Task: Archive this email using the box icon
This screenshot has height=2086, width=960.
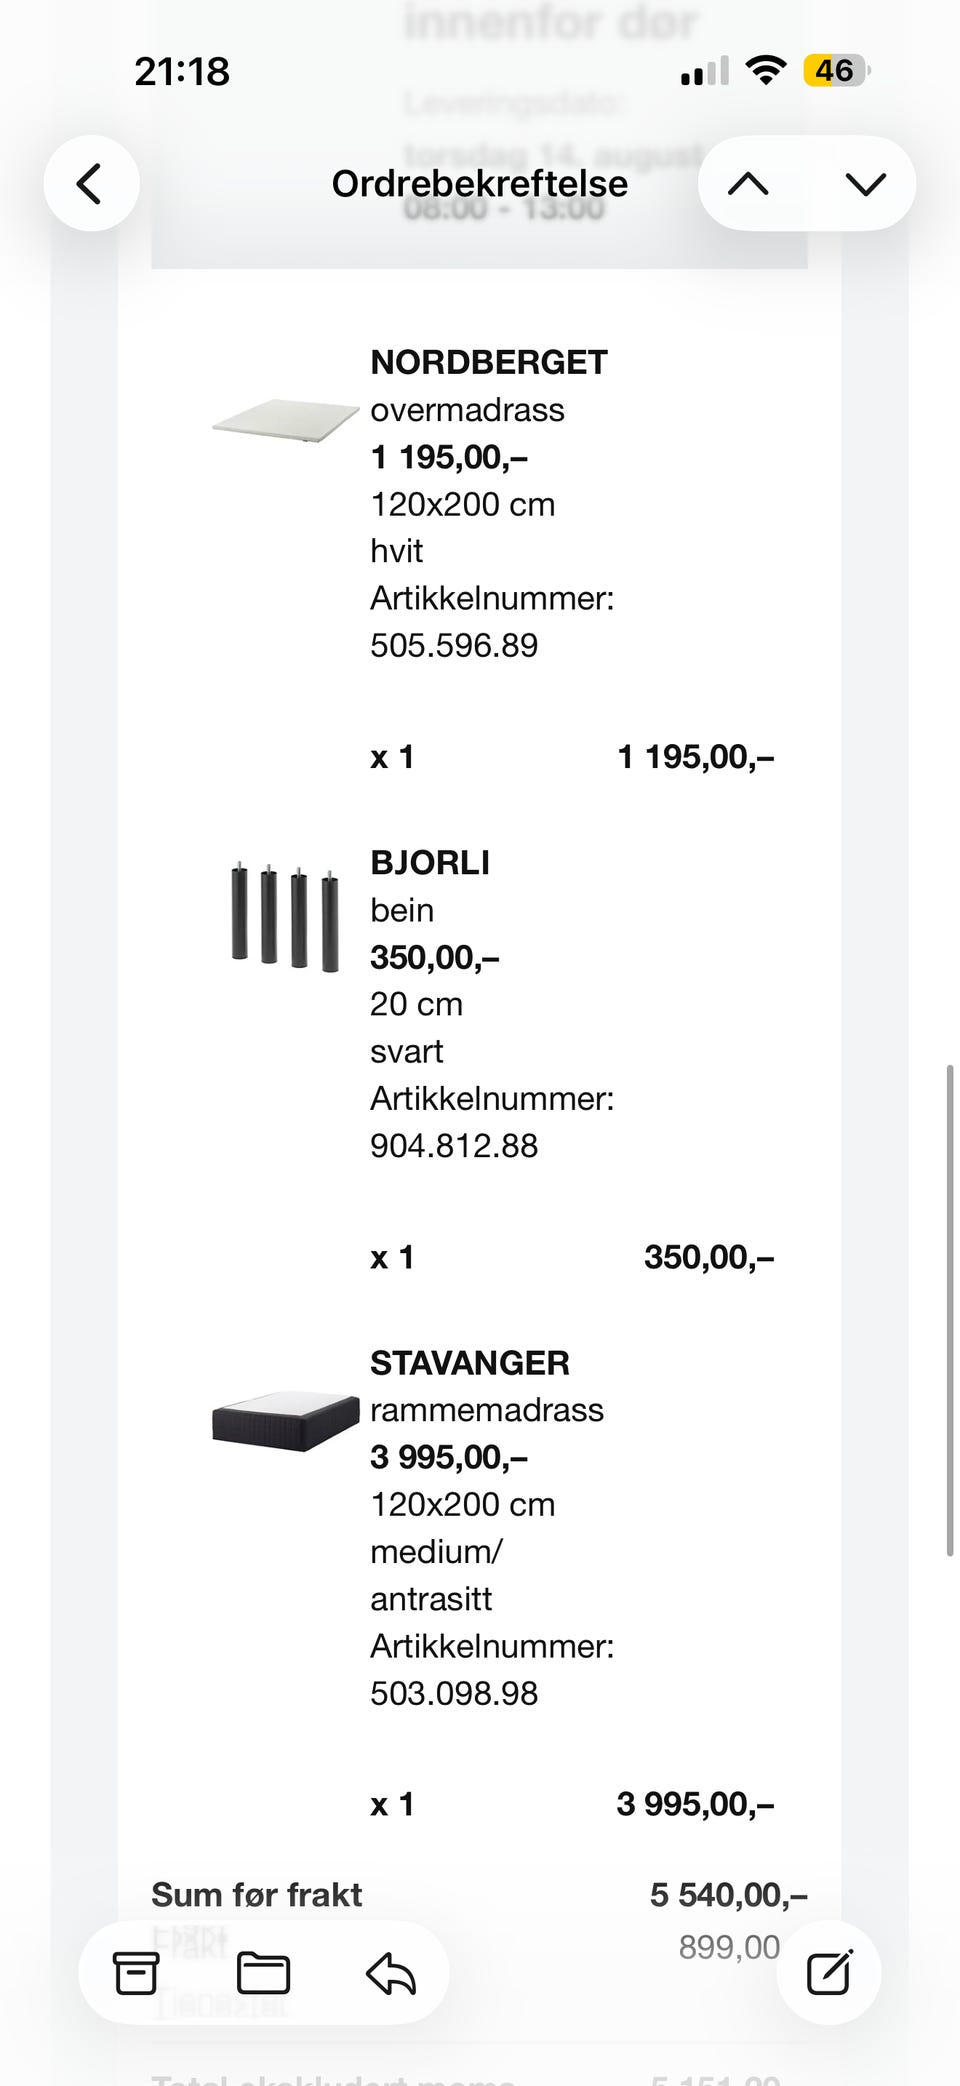Action: pos(136,1973)
